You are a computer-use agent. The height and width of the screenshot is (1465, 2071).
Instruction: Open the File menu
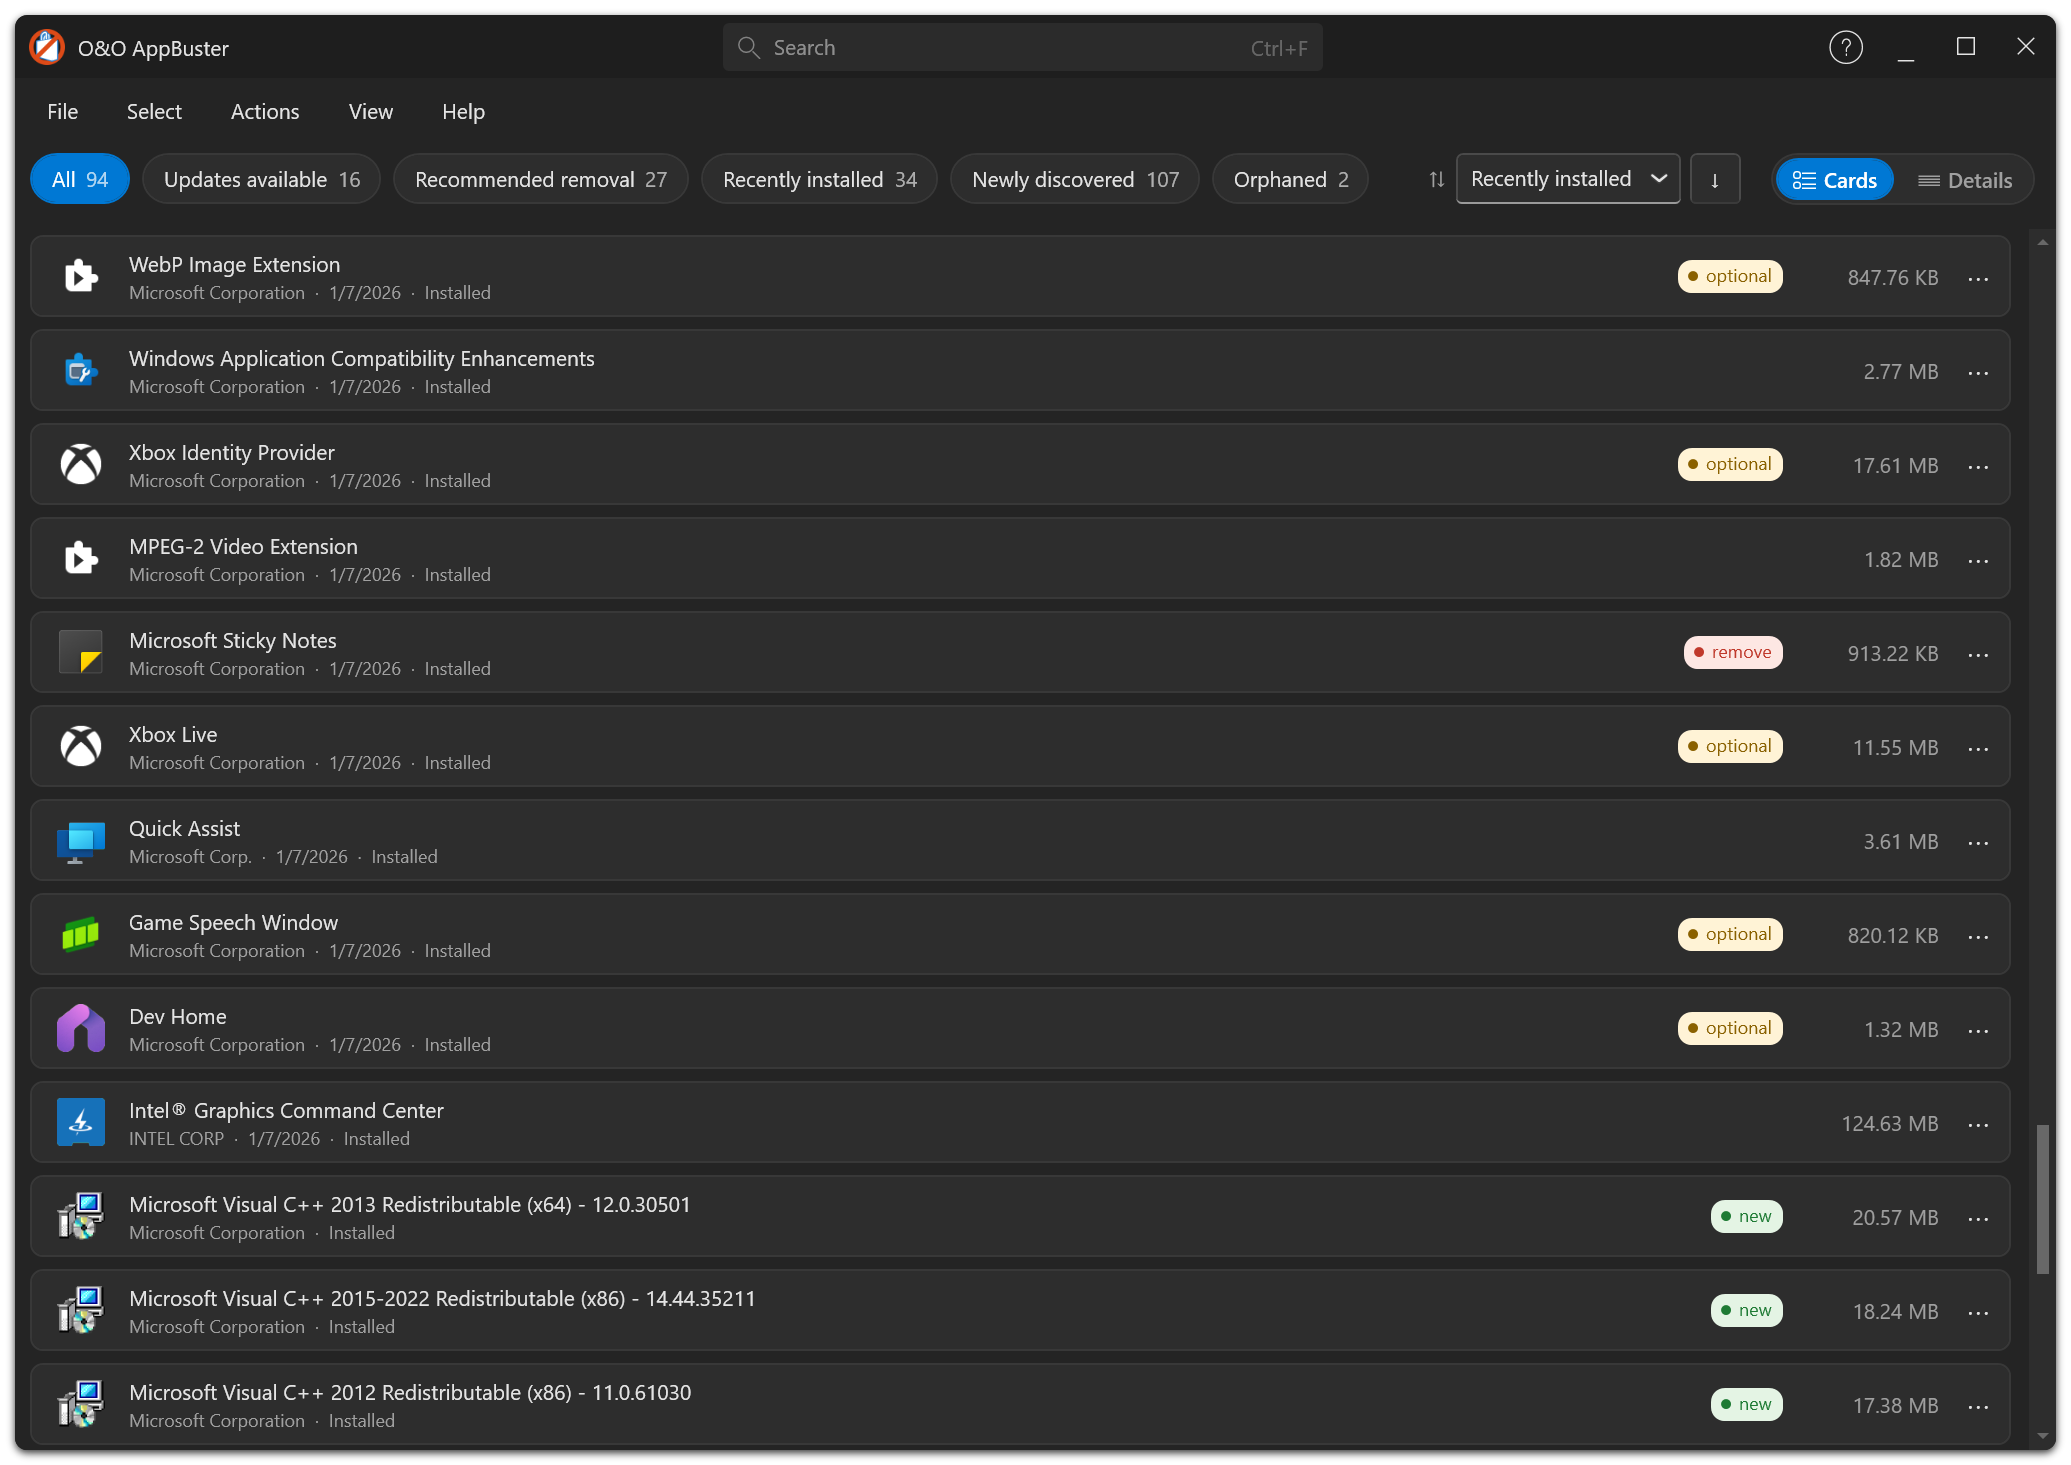pos(62,111)
